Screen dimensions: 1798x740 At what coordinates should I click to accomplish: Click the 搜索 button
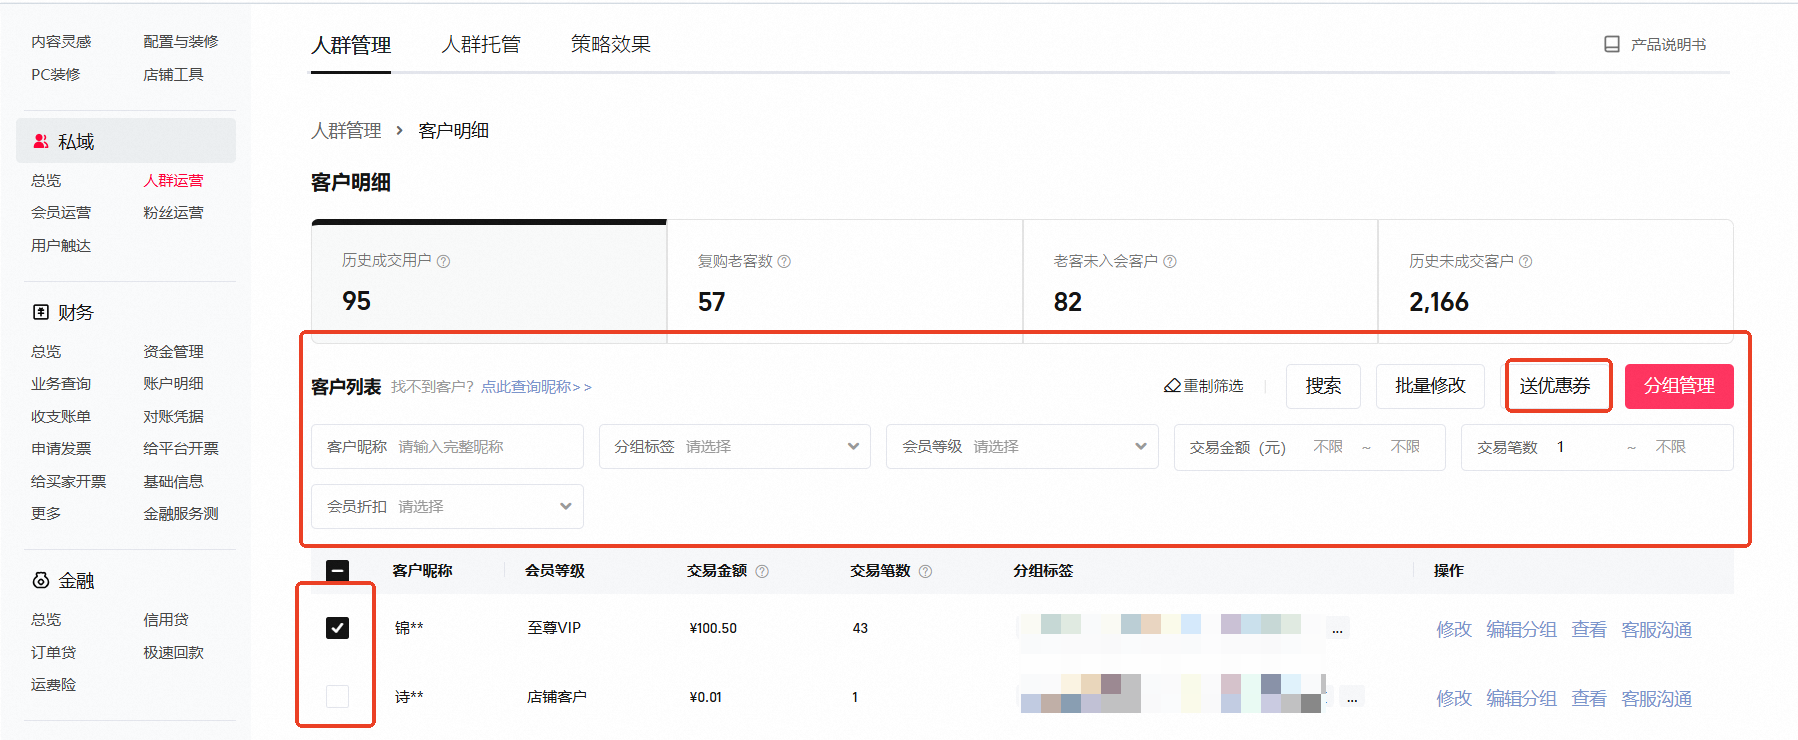[x=1323, y=386]
